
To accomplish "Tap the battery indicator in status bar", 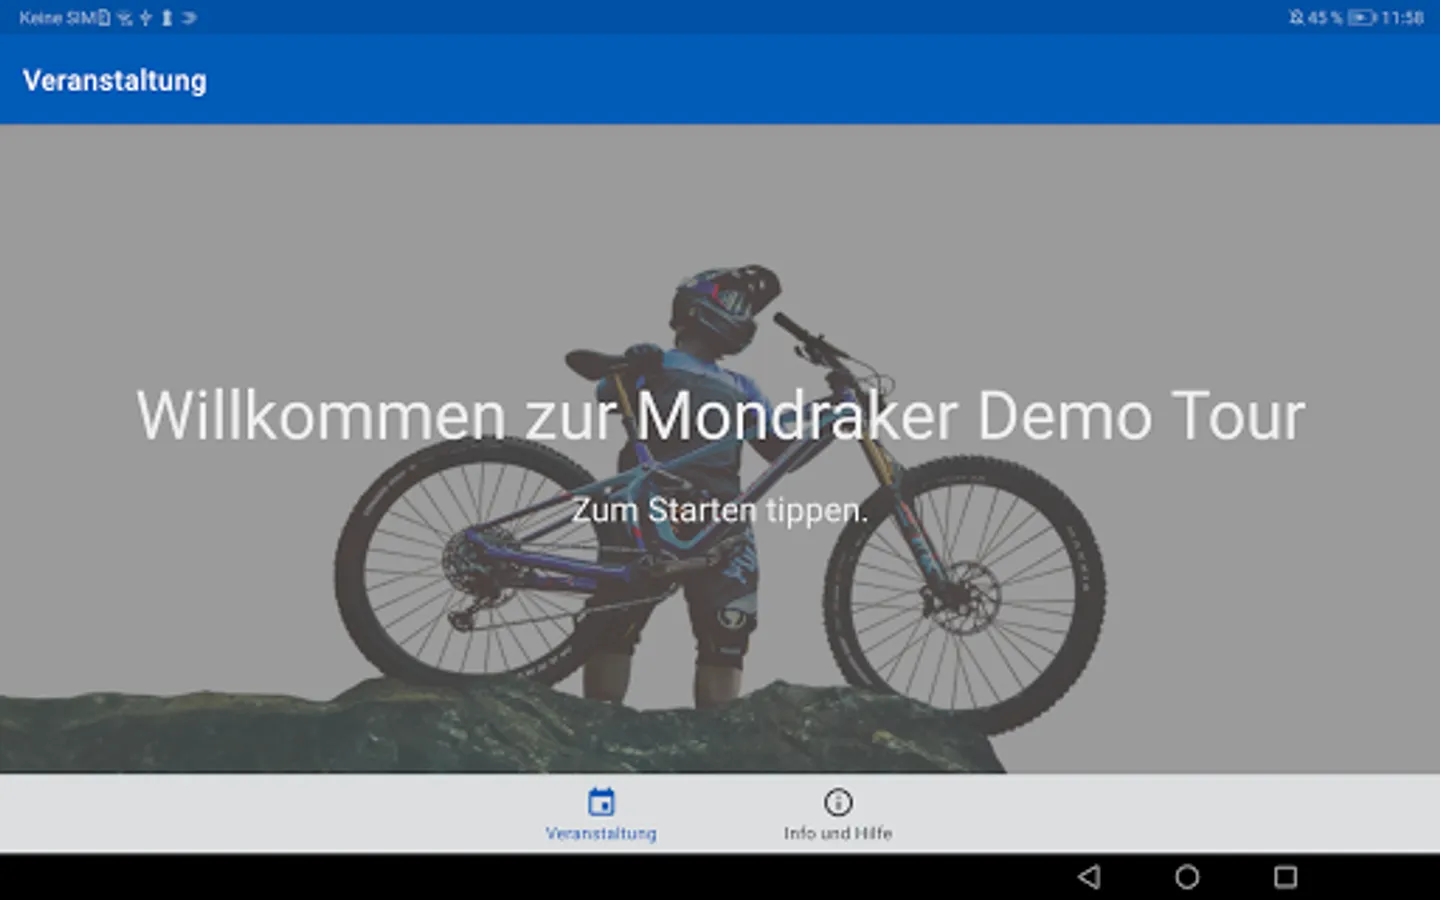I will tap(1362, 17).
